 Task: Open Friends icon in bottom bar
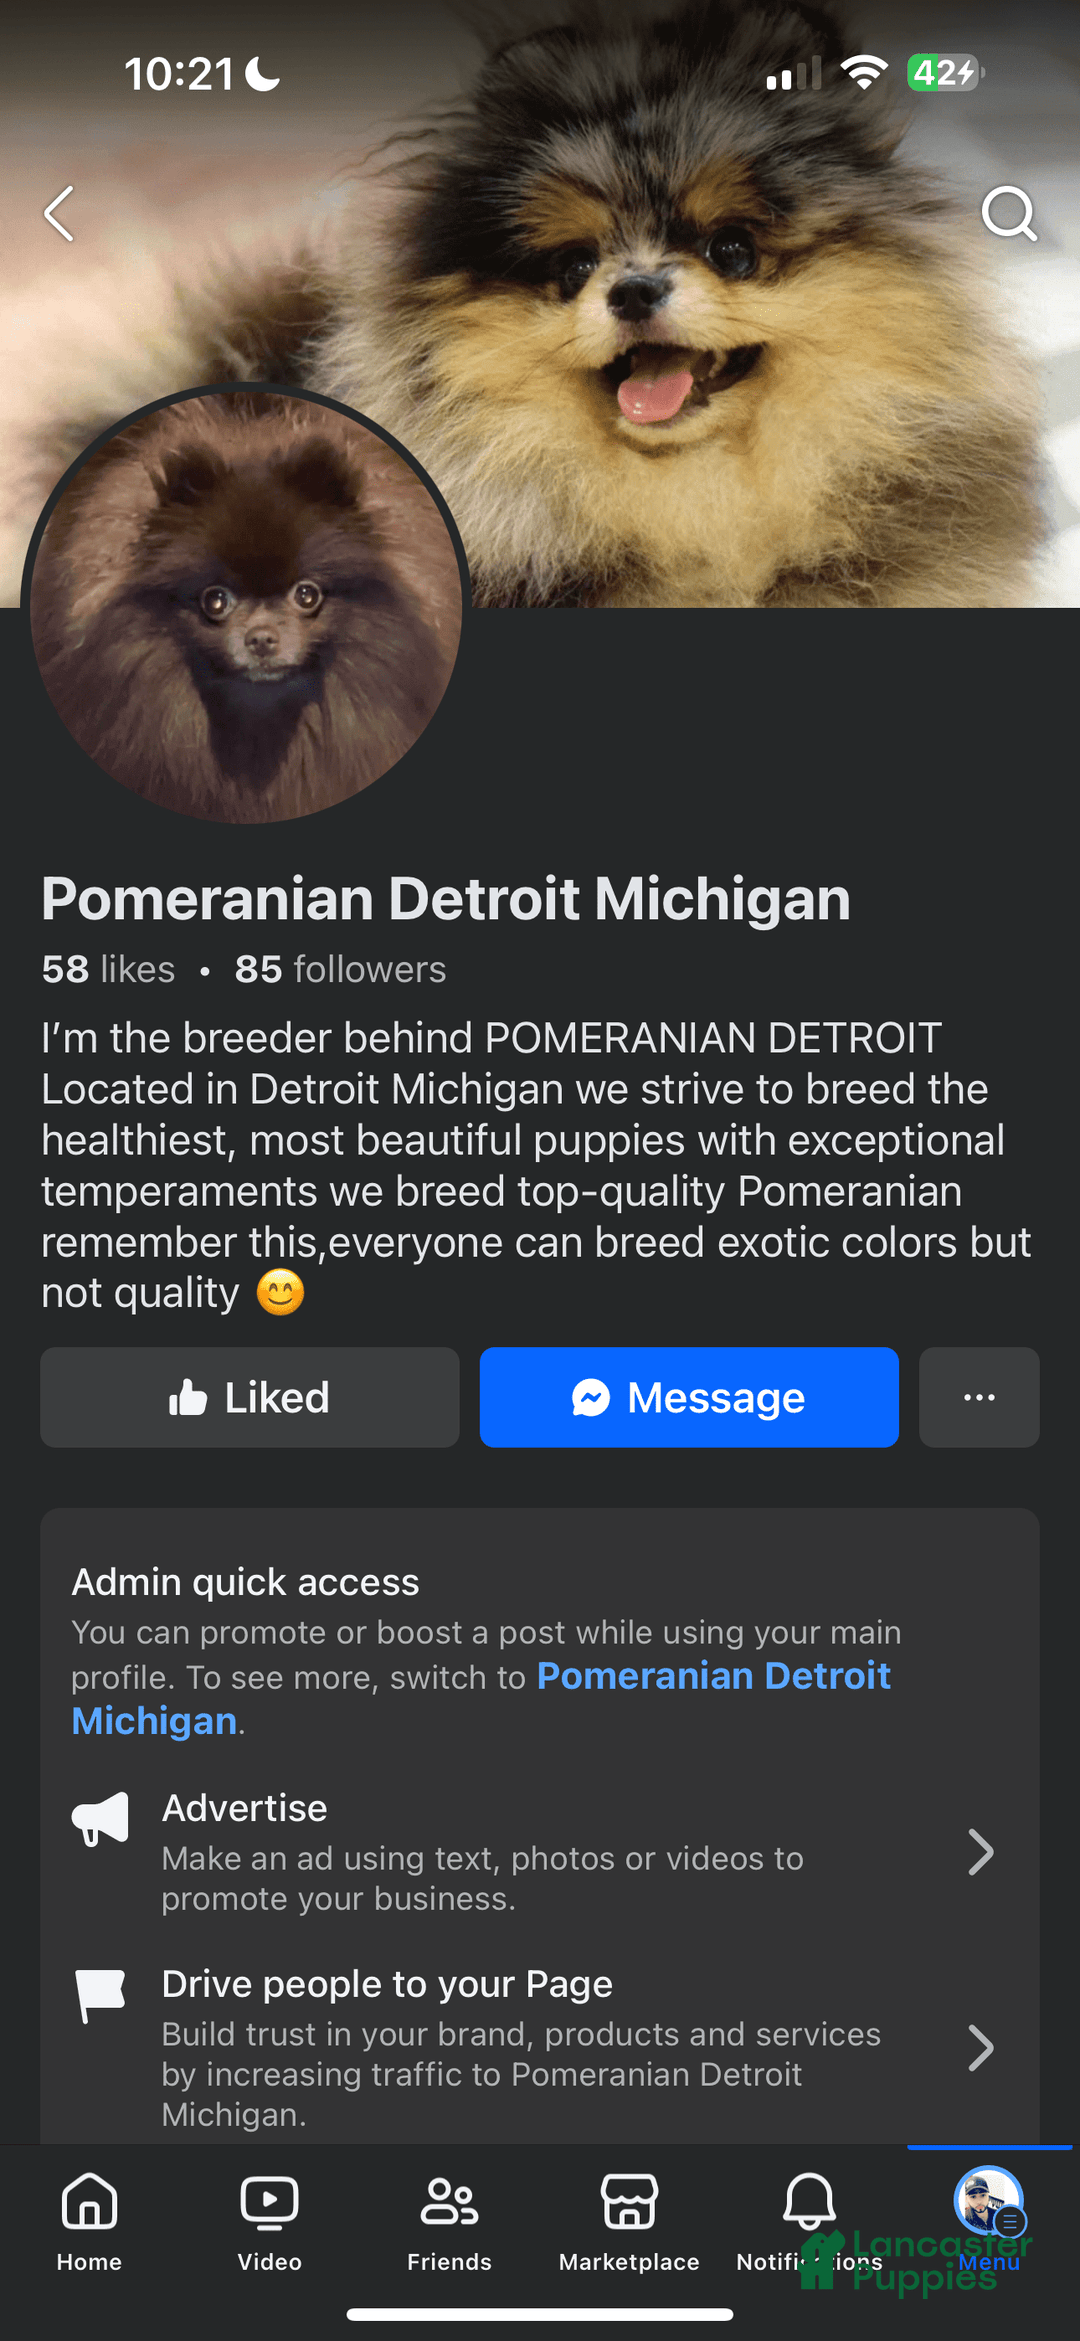449,2220
